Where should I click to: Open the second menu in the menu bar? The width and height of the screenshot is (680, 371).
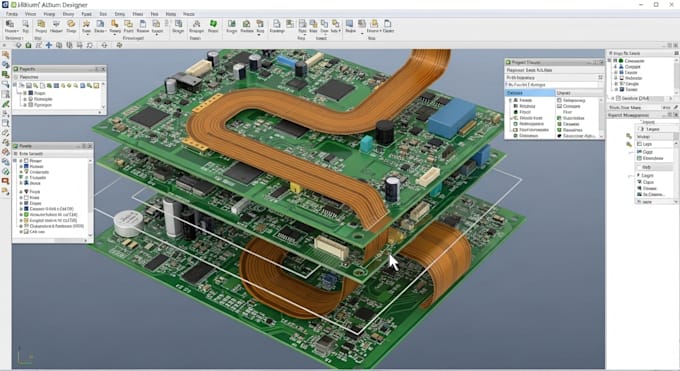coord(30,14)
